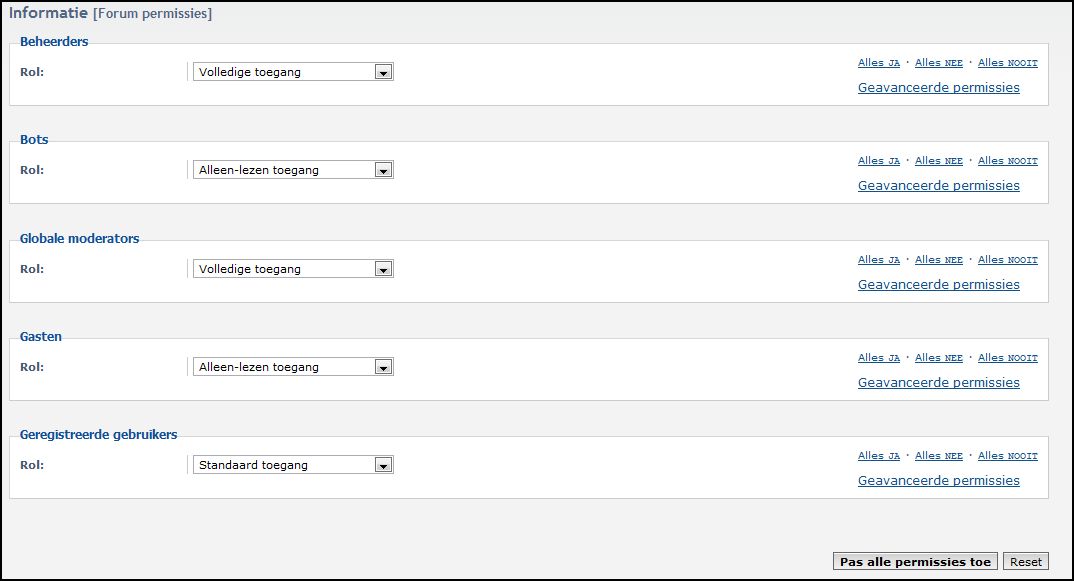Open the Bots role dropdown
The image size is (1074, 581).
tap(292, 170)
